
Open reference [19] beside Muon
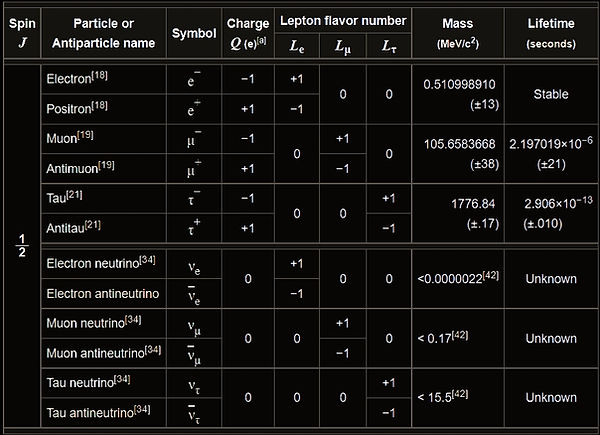(x=85, y=135)
